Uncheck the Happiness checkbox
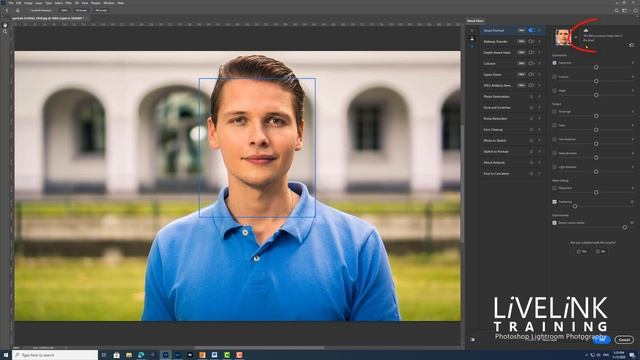Image resolution: width=640 pixels, height=360 pixels. click(554, 63)
